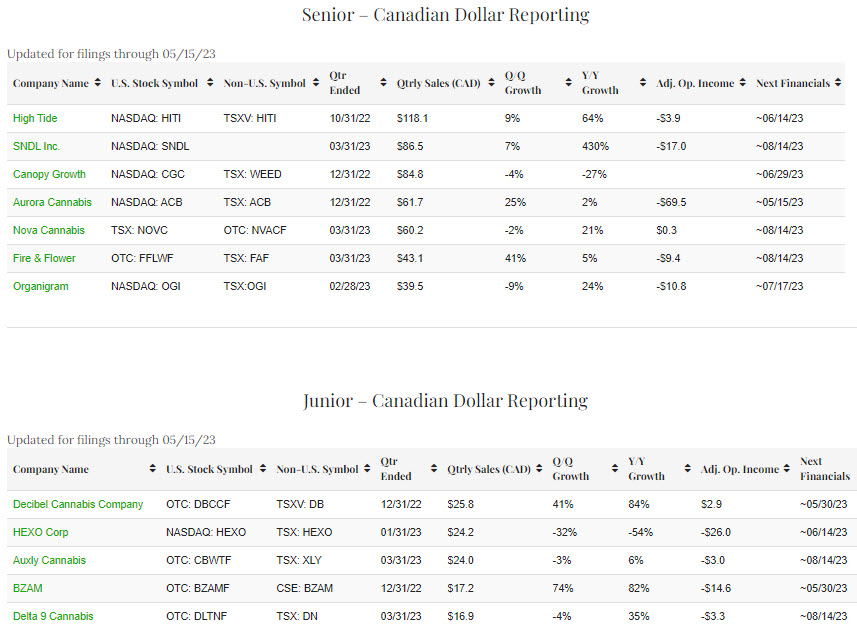Click the Canopy Growth link
857x627 pixels.
tap(49, 174)
